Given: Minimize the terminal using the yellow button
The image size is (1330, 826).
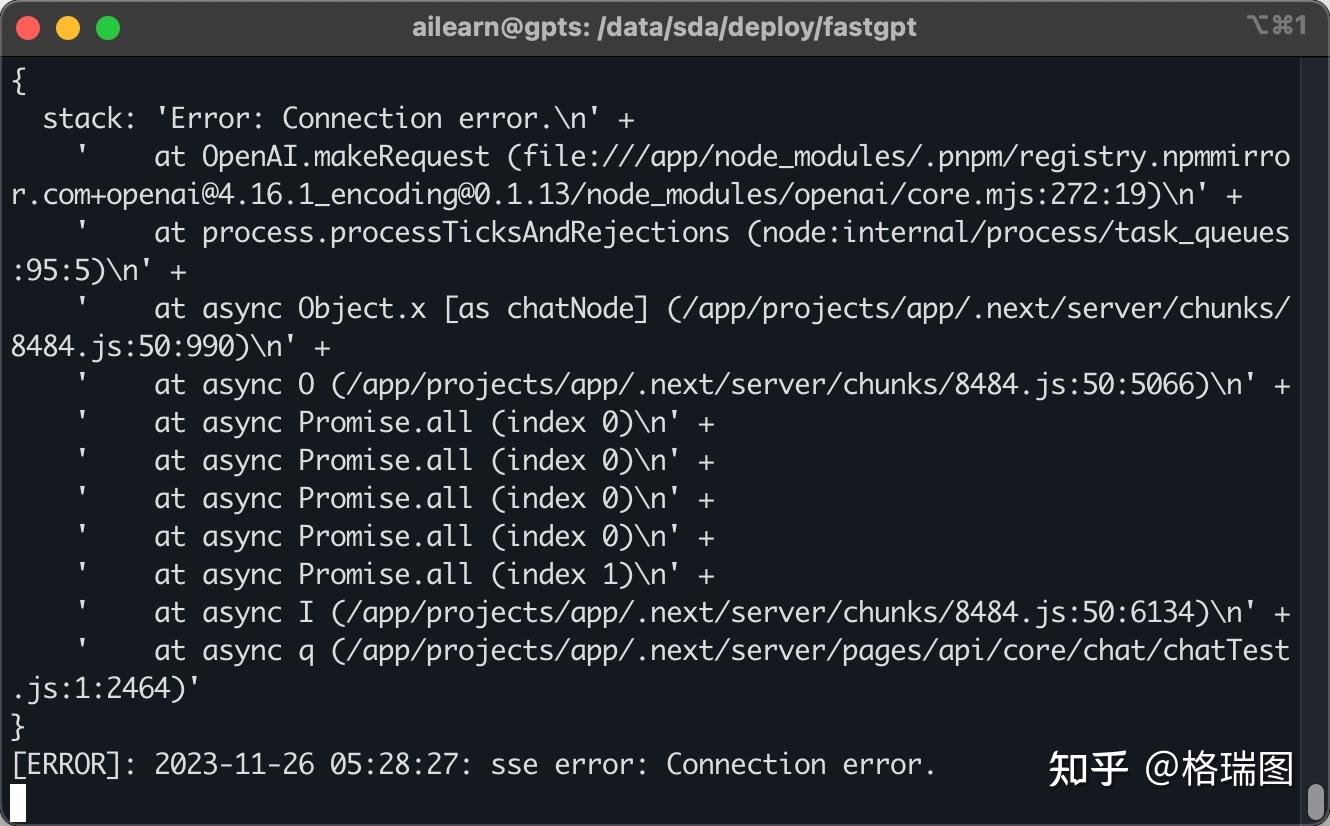Looking at the screenshot, I should [68, 28].
